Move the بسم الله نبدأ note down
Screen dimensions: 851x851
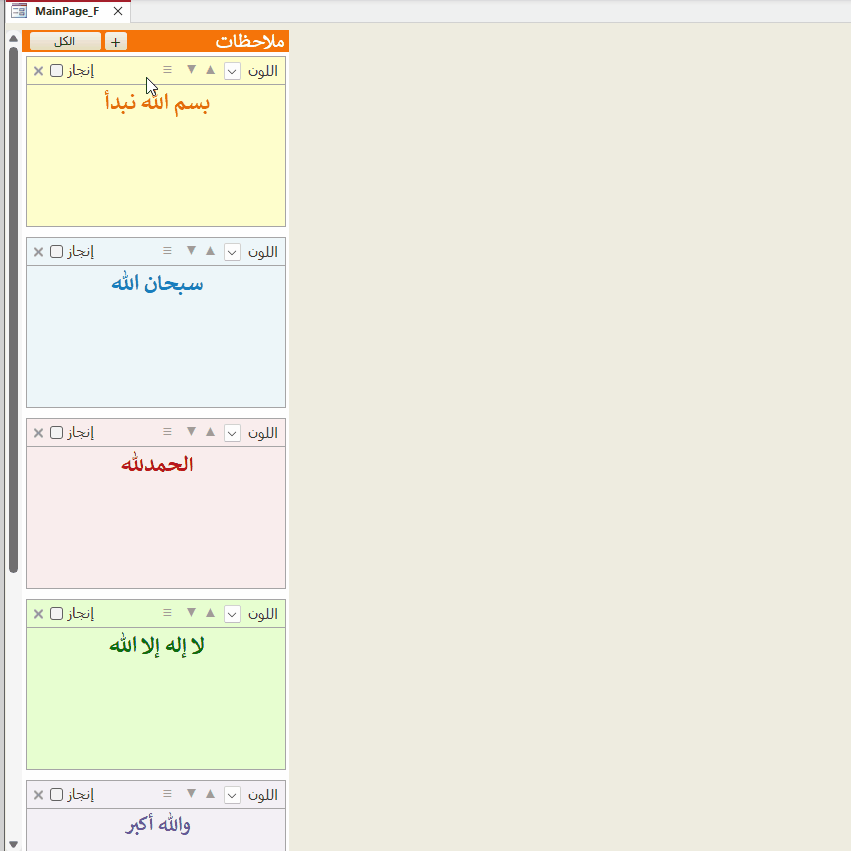coord(191,70)
